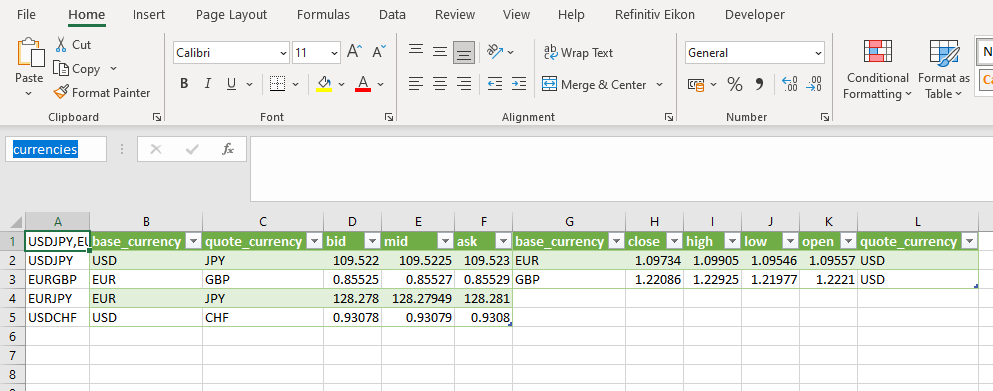993x391 pixels.
Task: Open the Developer tab
Action: (755, 15)
